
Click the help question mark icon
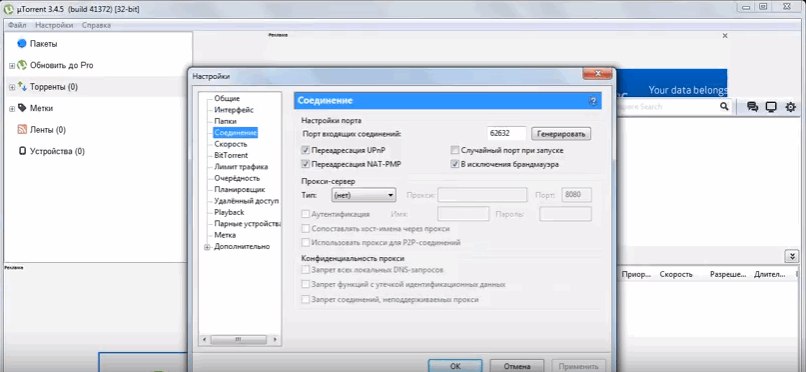[593, 101]
